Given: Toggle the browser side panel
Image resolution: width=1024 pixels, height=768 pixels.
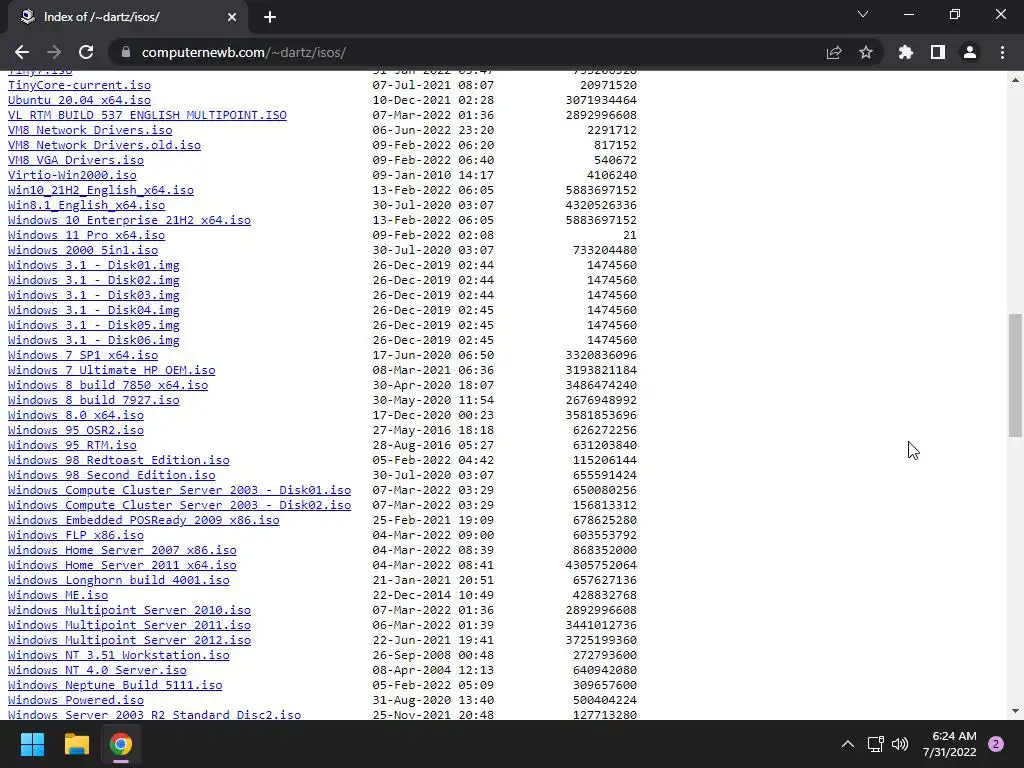Looking at the screenshot, I should tap(938, 52).
